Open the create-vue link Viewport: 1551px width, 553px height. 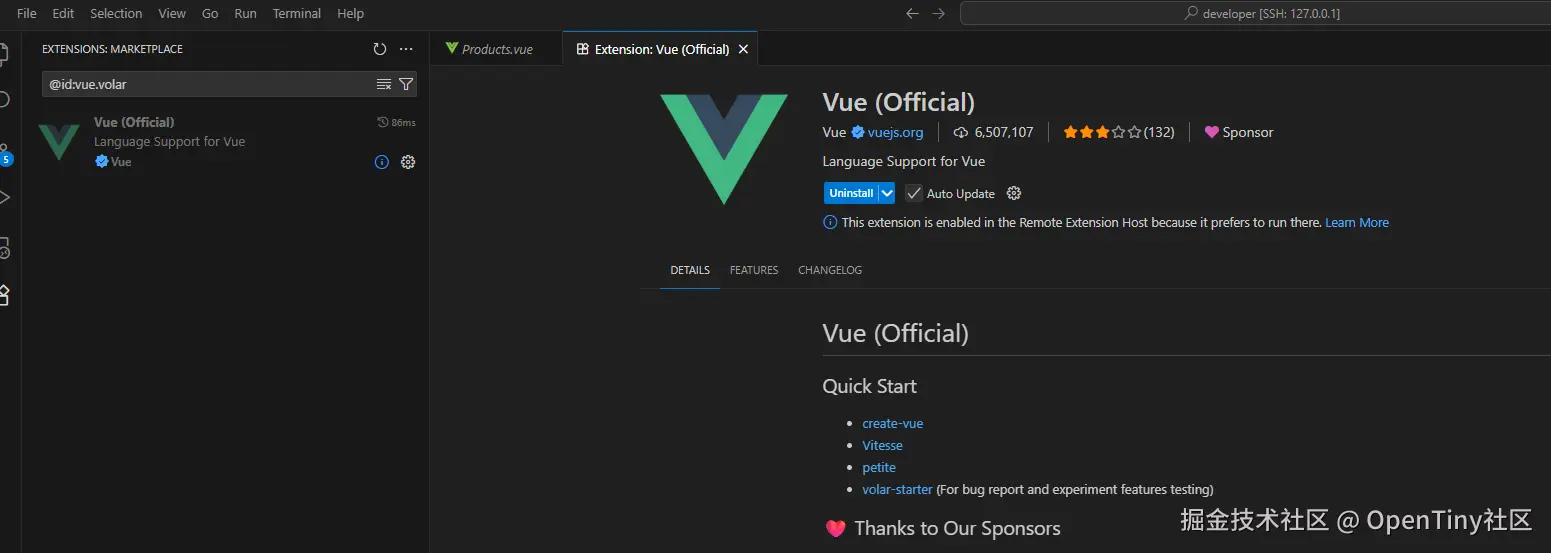(x=893, y=423)
